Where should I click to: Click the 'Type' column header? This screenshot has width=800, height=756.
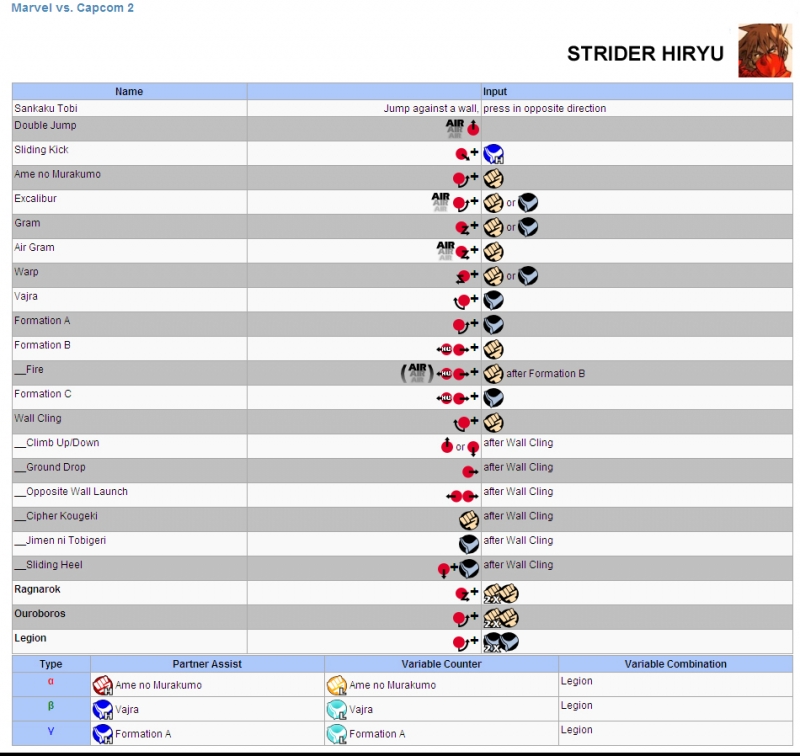pyautogui.click(x=51, y=664)
